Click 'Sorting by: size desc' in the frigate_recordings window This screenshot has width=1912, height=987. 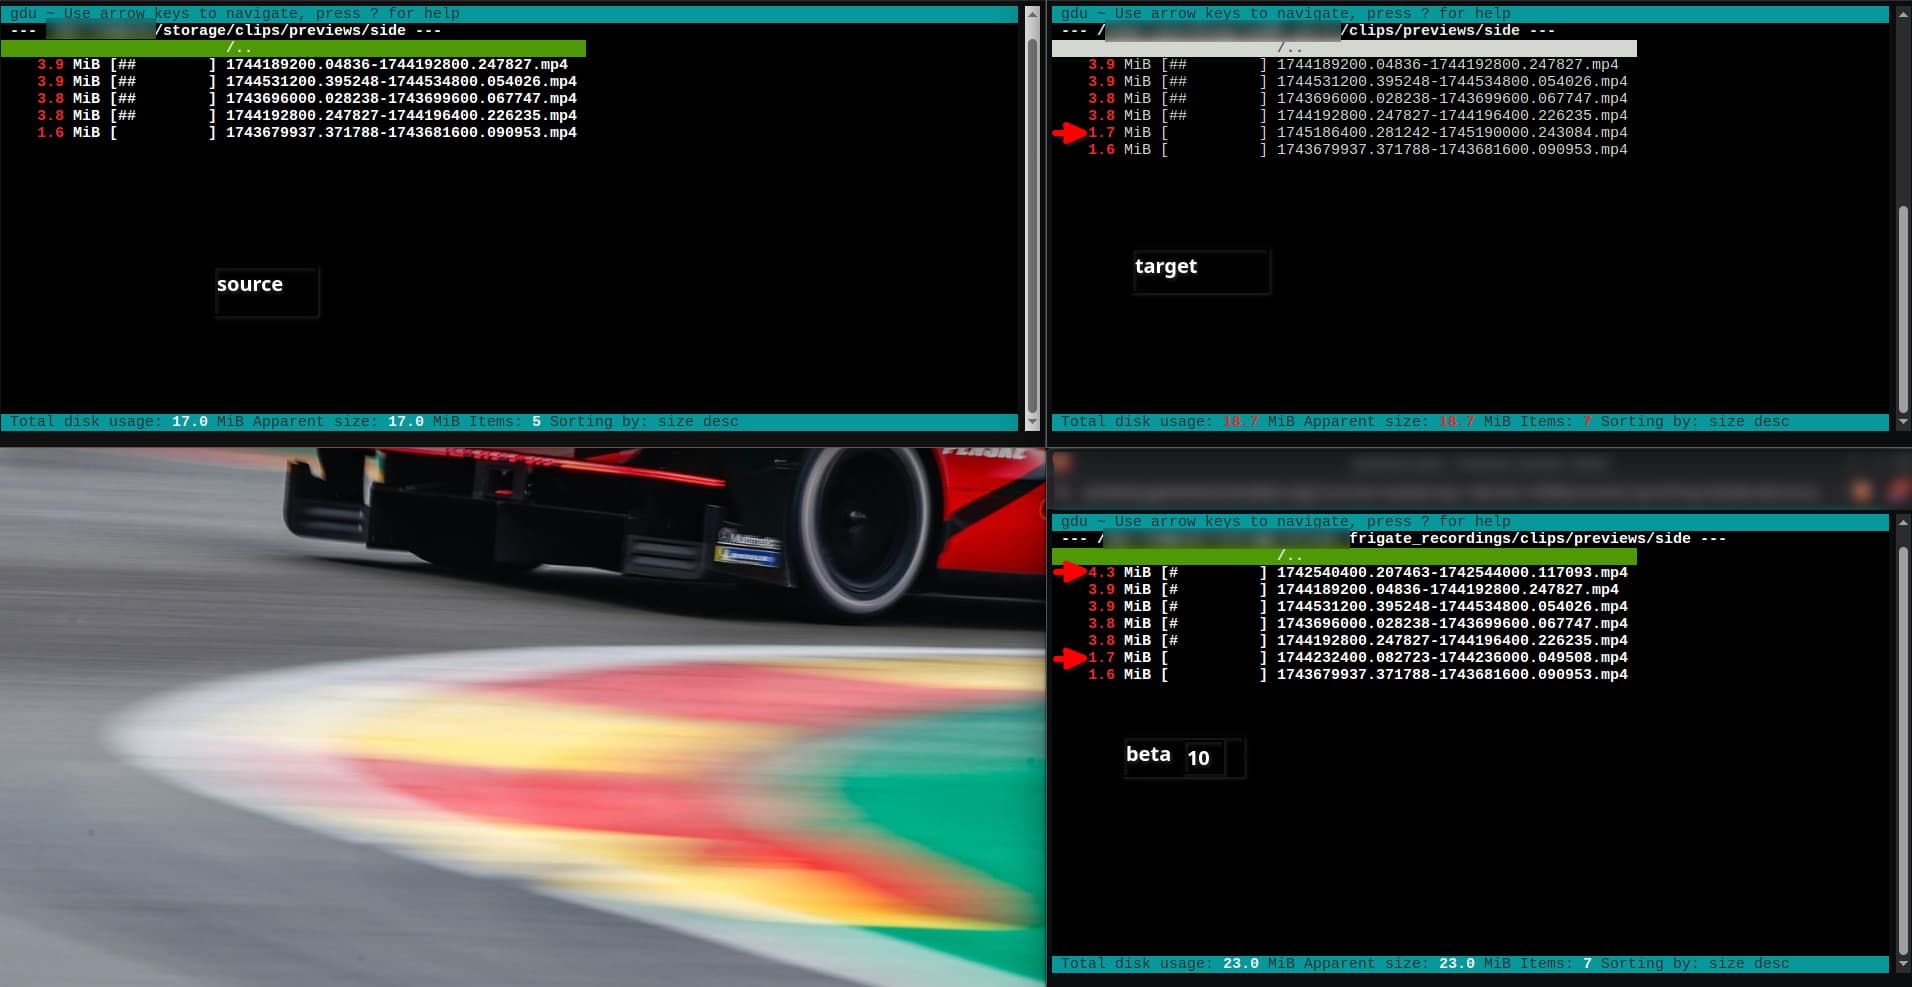[x=1695, y=964]
